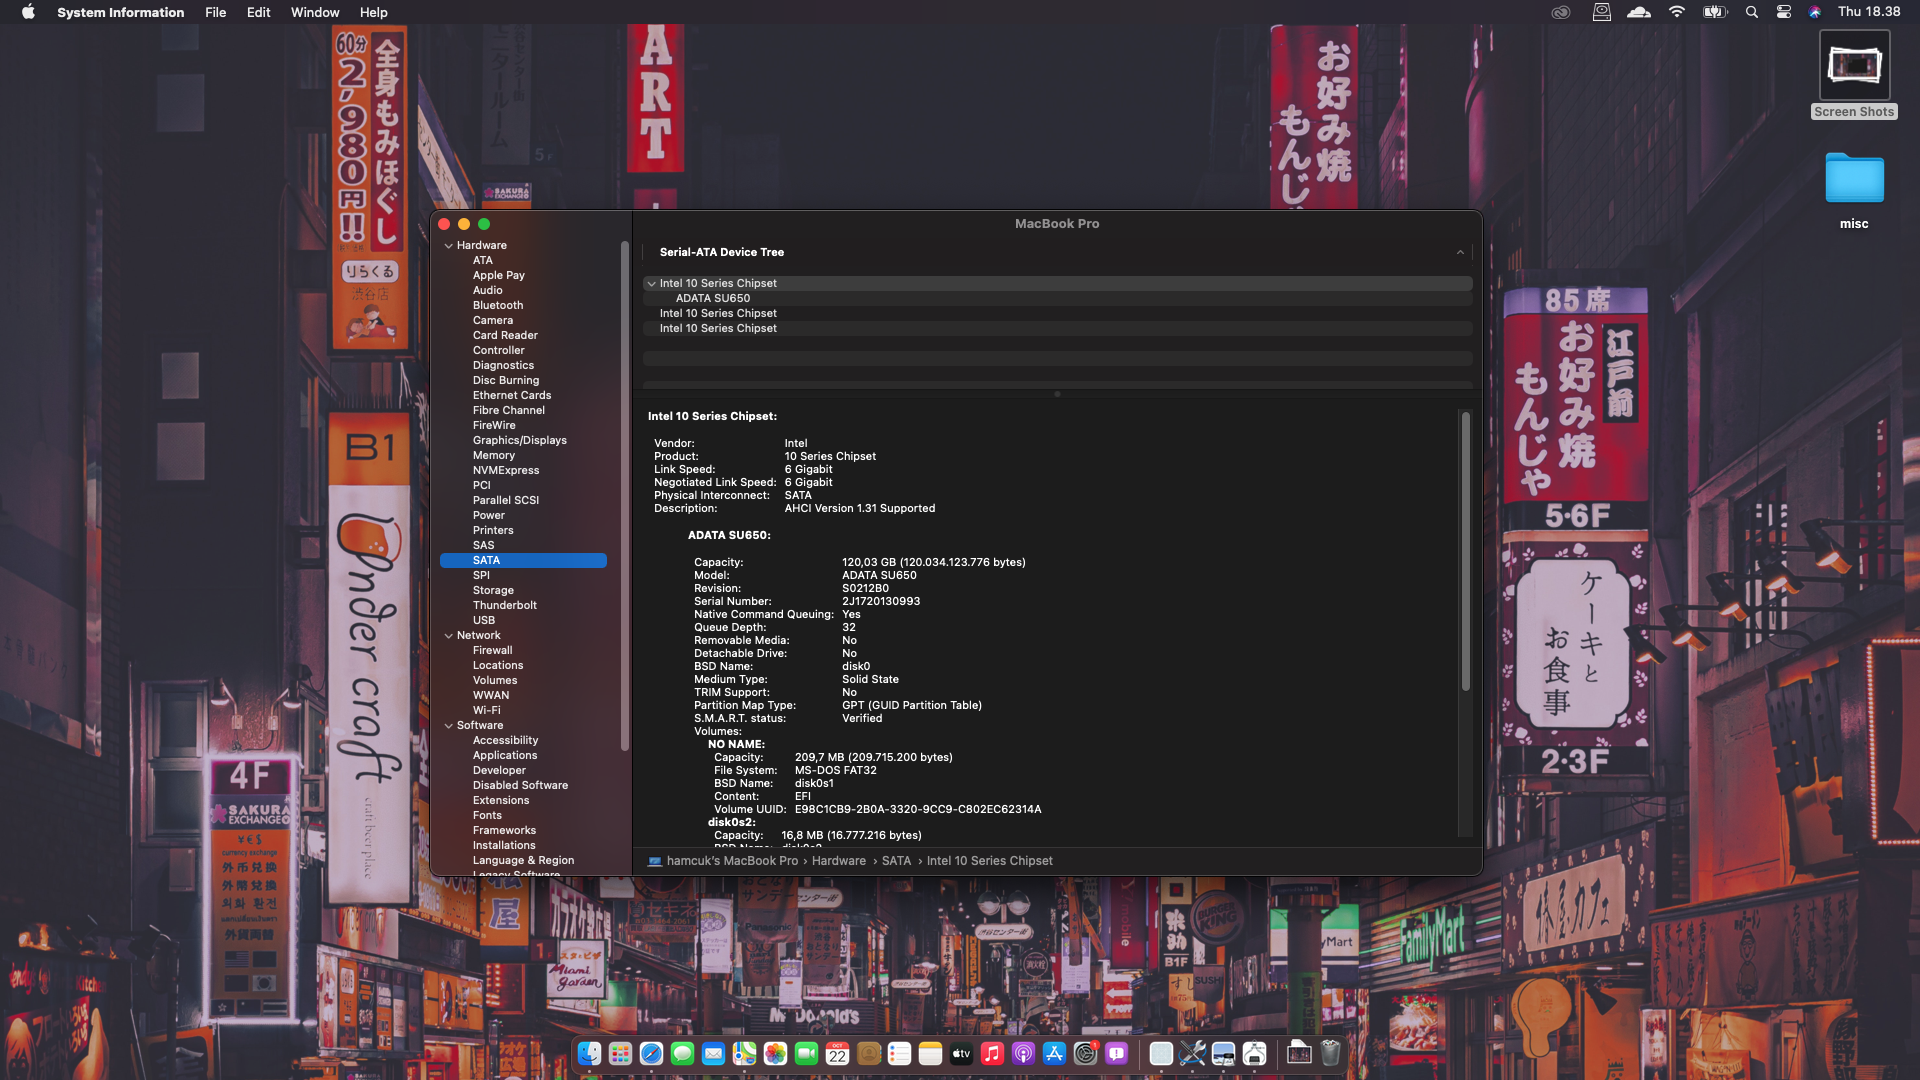The width and height of the screenshot is (1920, 1080).
Task: Open the Trash in the Dock
Action: pos(1330,1053)
